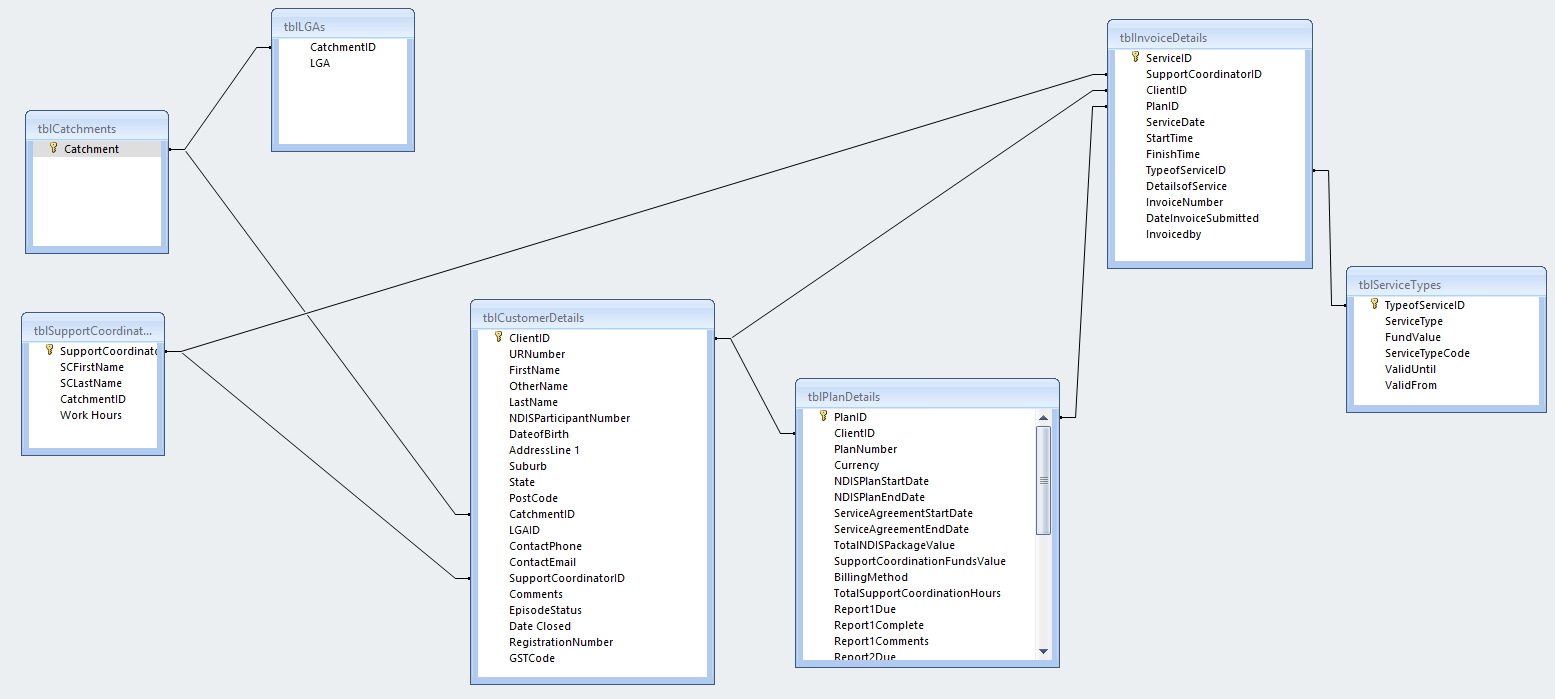Select the Date Closed field

click(540, 626)
